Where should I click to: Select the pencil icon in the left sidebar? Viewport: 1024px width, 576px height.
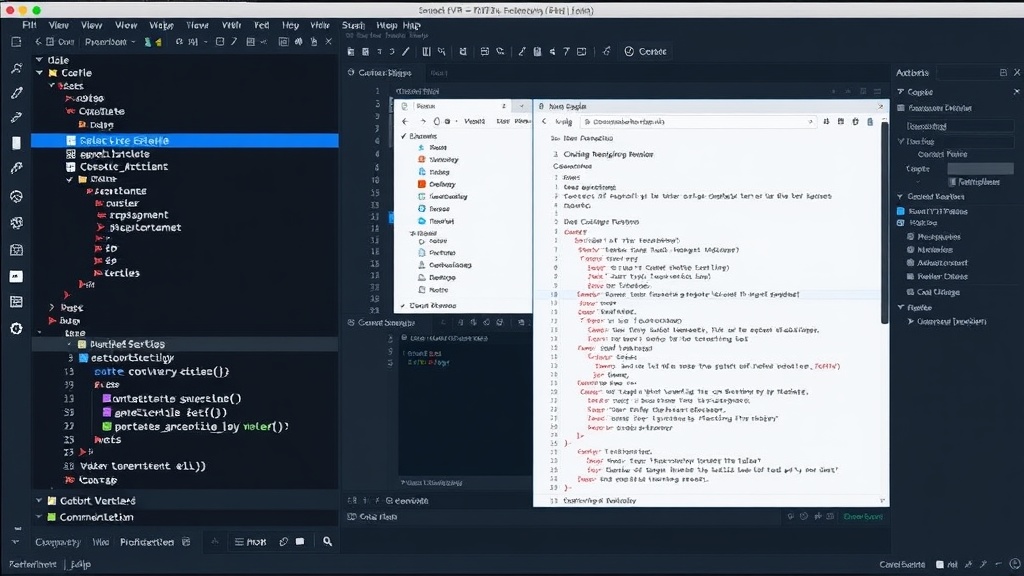tap(16, 93)
